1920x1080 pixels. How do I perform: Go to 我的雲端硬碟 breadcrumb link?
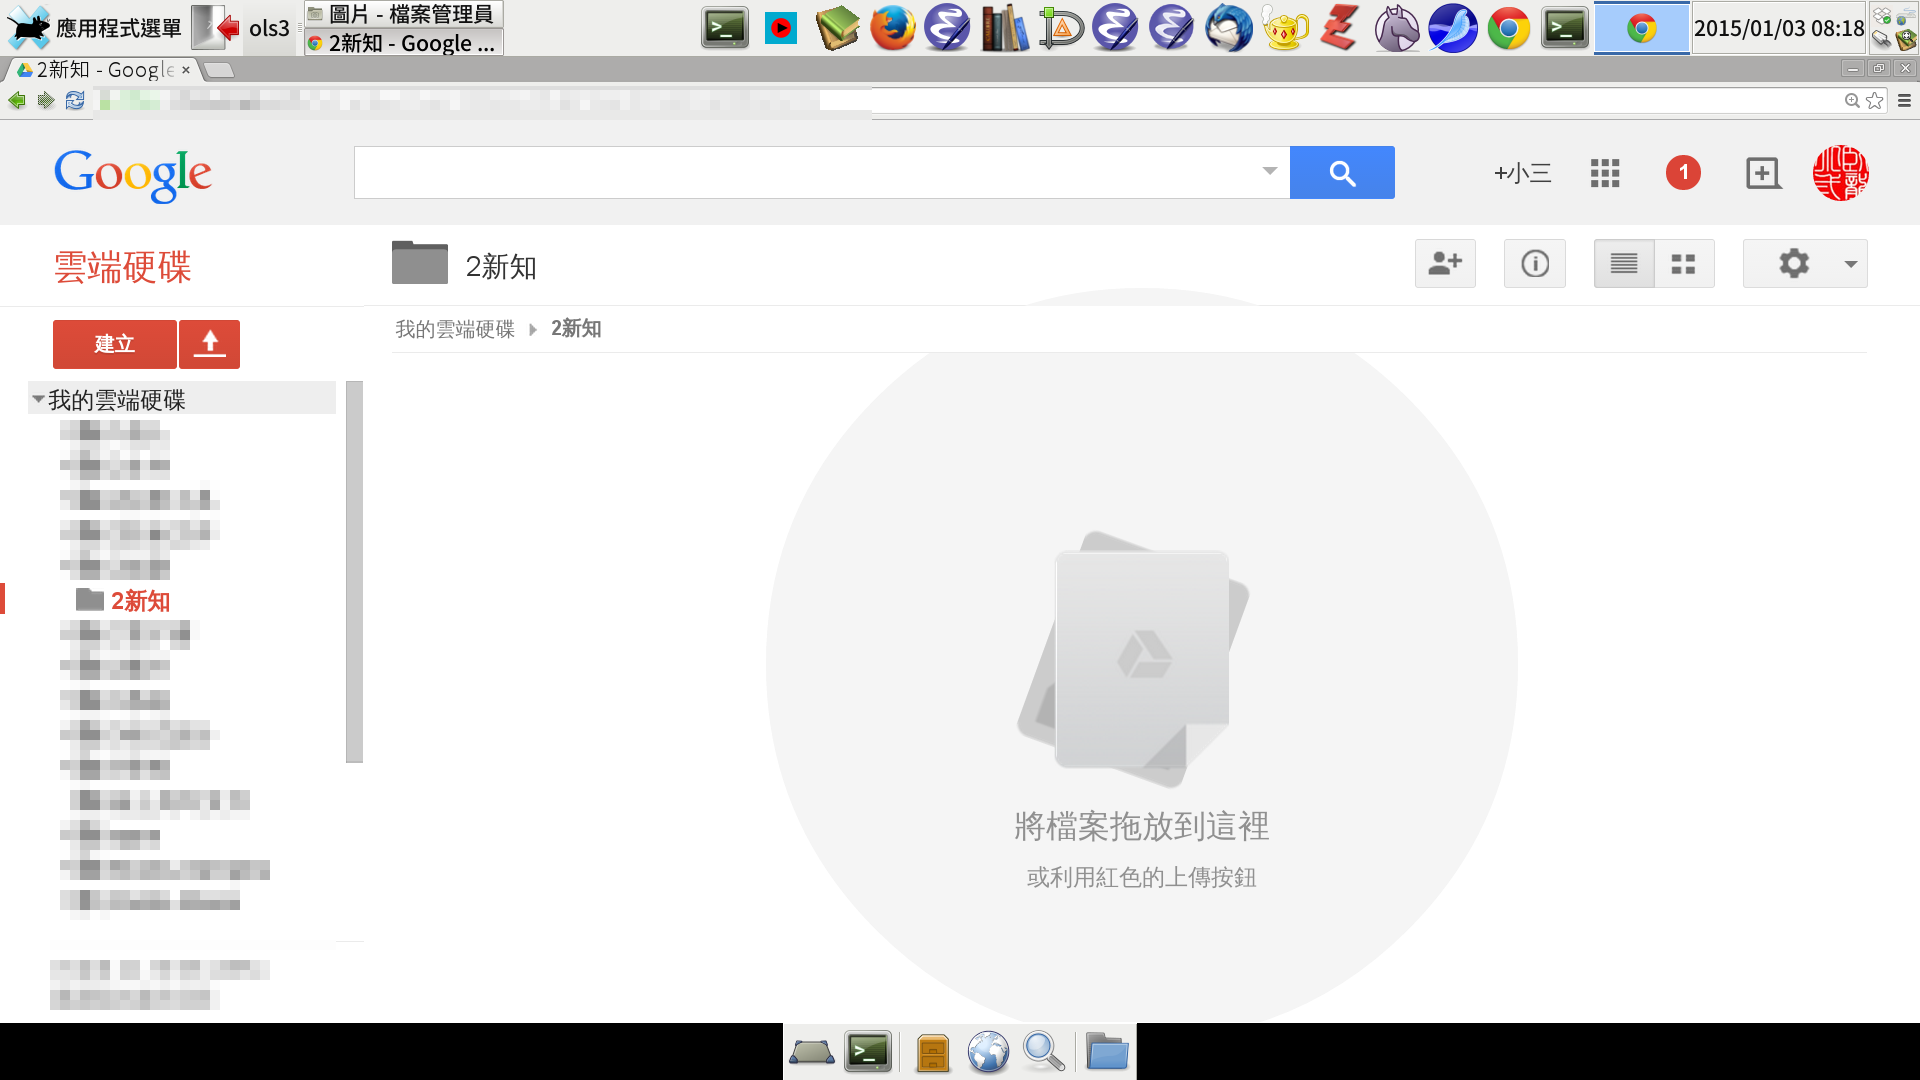click(454, 329)
